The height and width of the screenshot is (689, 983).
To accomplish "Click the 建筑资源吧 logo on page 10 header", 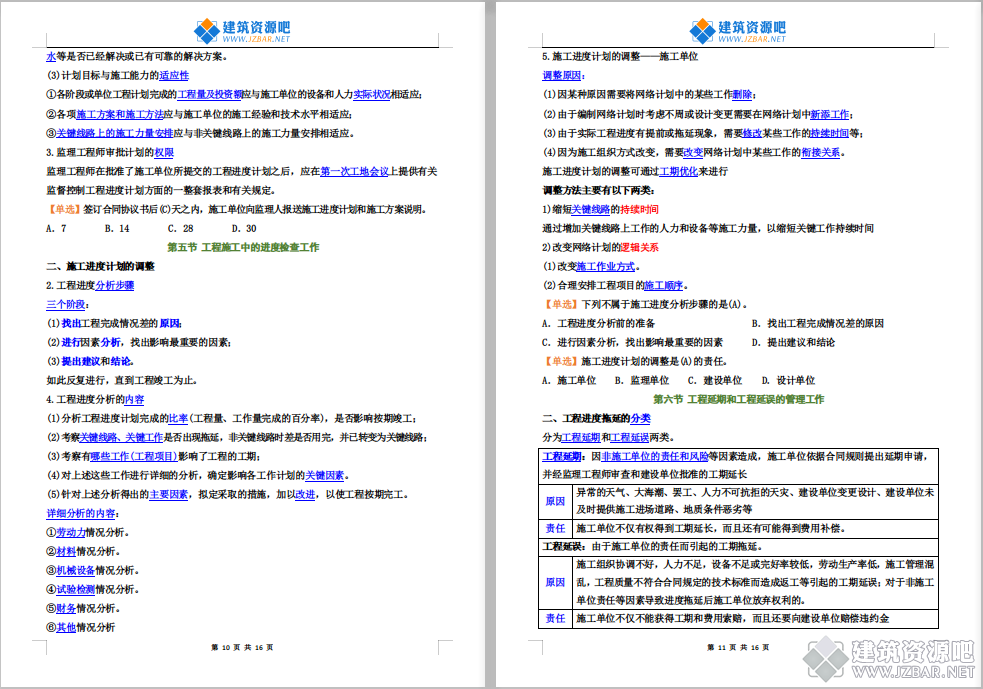I will pos(242,30).
